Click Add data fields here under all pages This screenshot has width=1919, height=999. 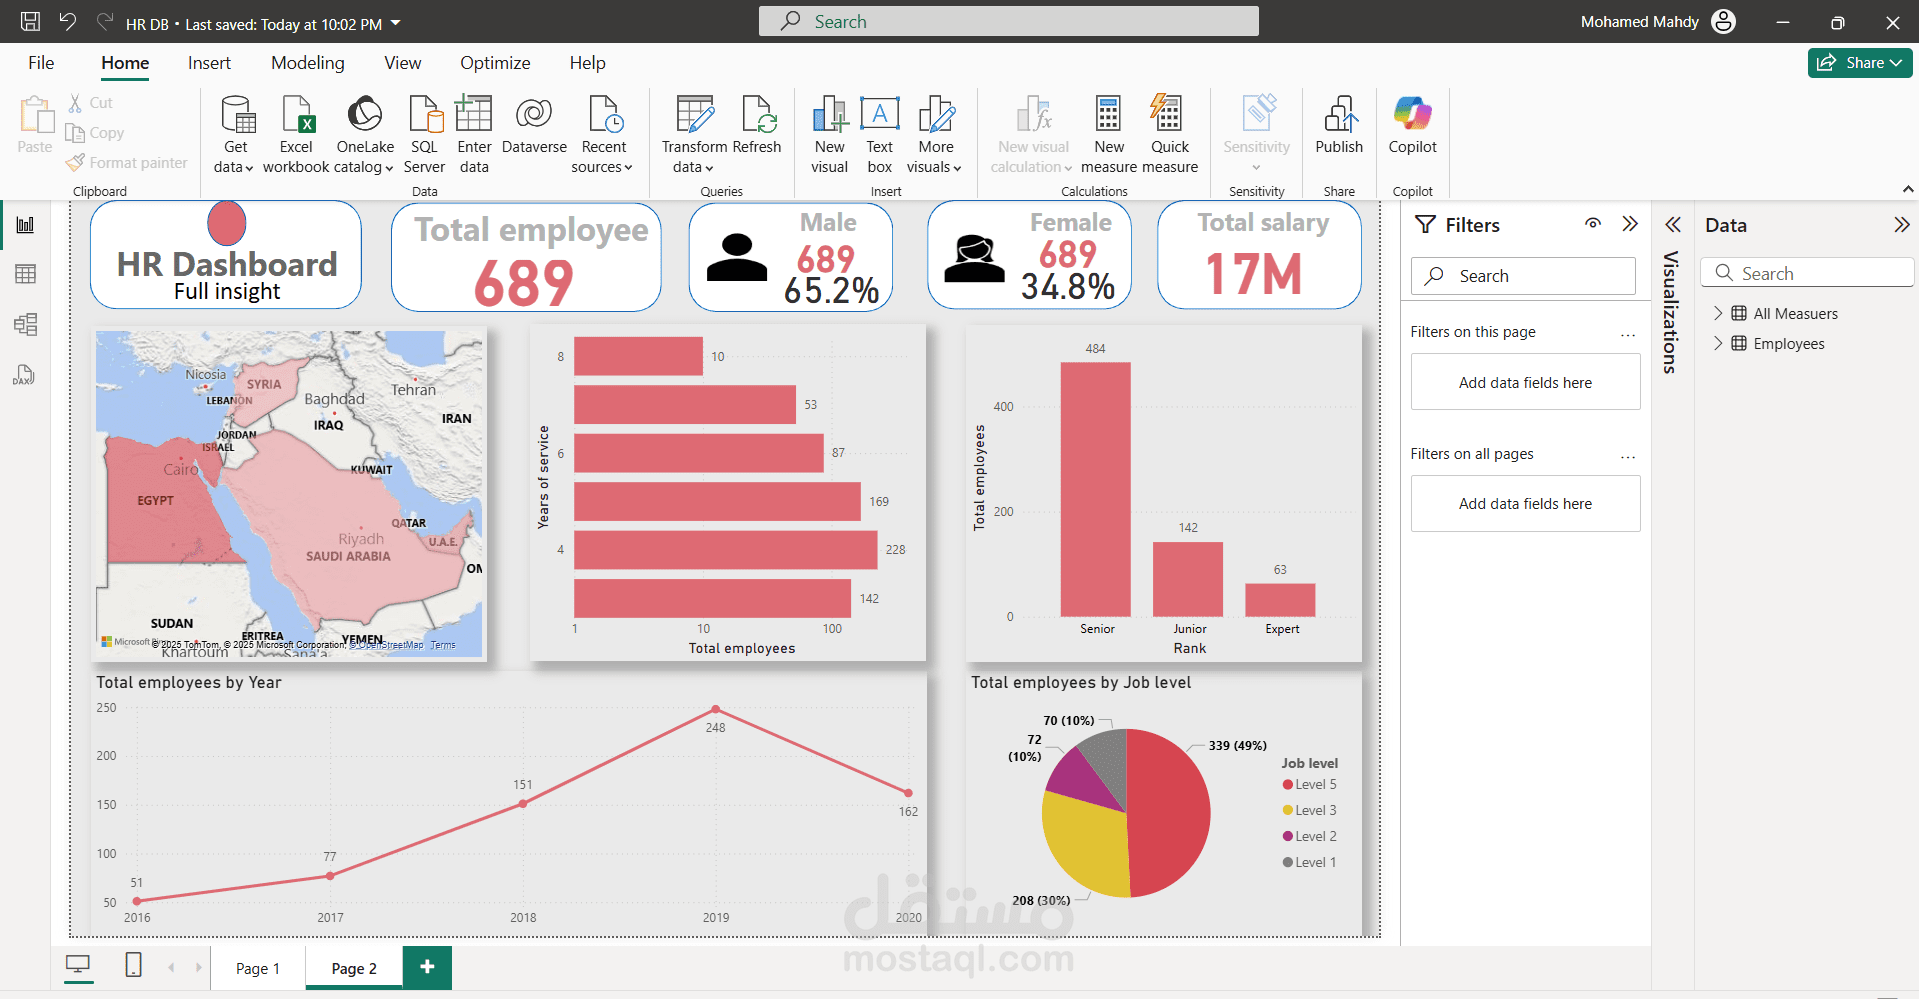click(x=1525, y=503)
